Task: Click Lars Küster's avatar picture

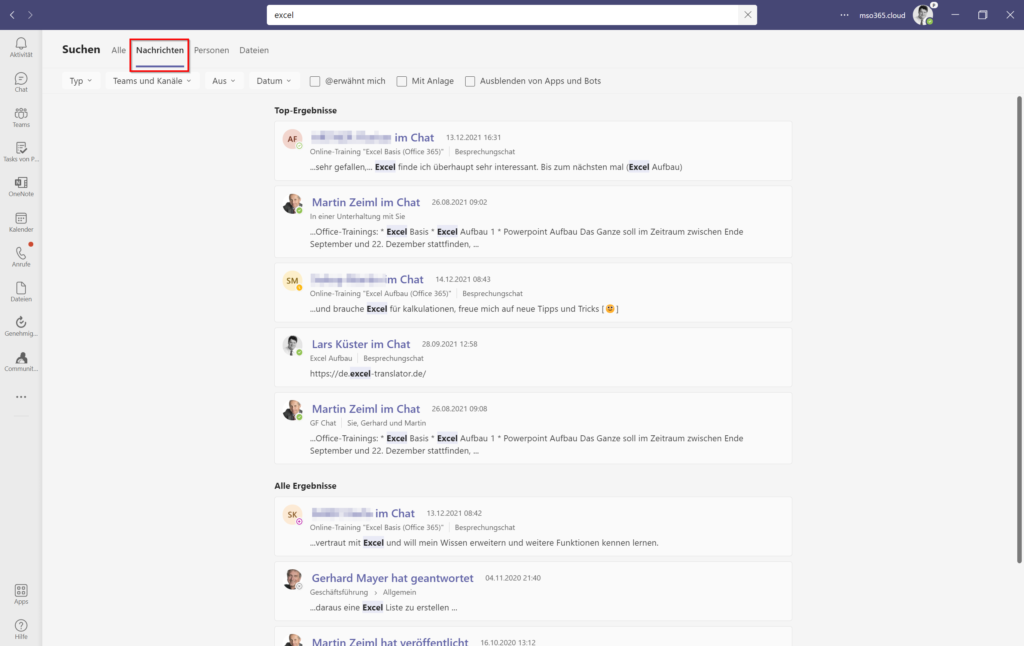Action: pyautogui.click(x=292, y=345)
